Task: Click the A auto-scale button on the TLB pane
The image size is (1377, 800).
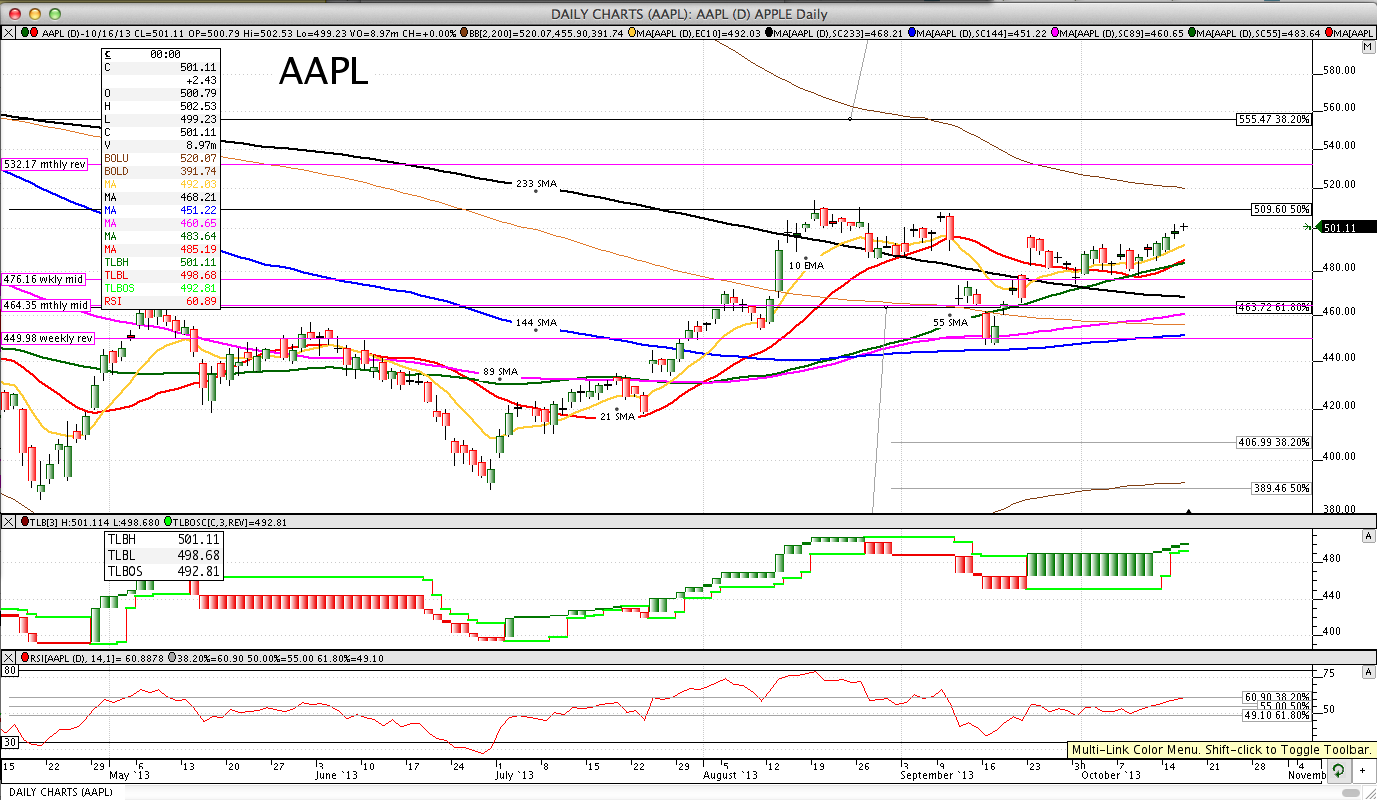Action: pyautogui.click(x=1367, y=536)
